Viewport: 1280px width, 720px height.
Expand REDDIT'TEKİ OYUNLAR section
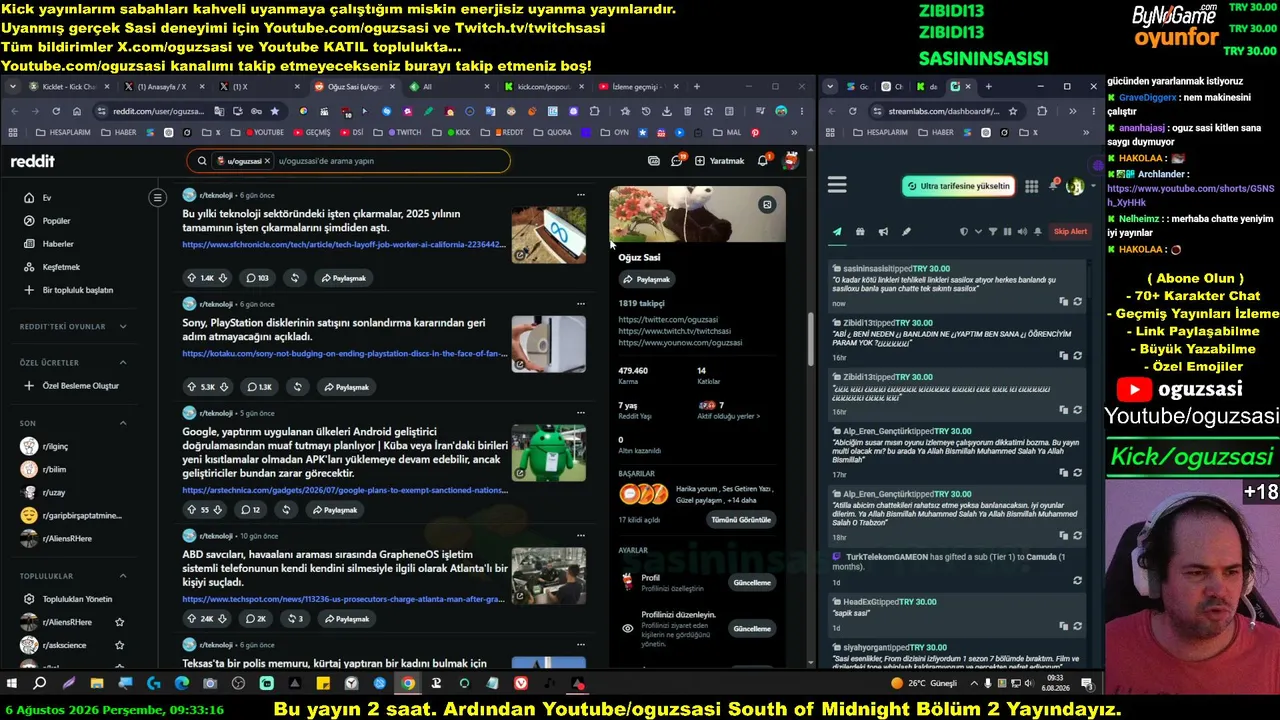(74, 327)
